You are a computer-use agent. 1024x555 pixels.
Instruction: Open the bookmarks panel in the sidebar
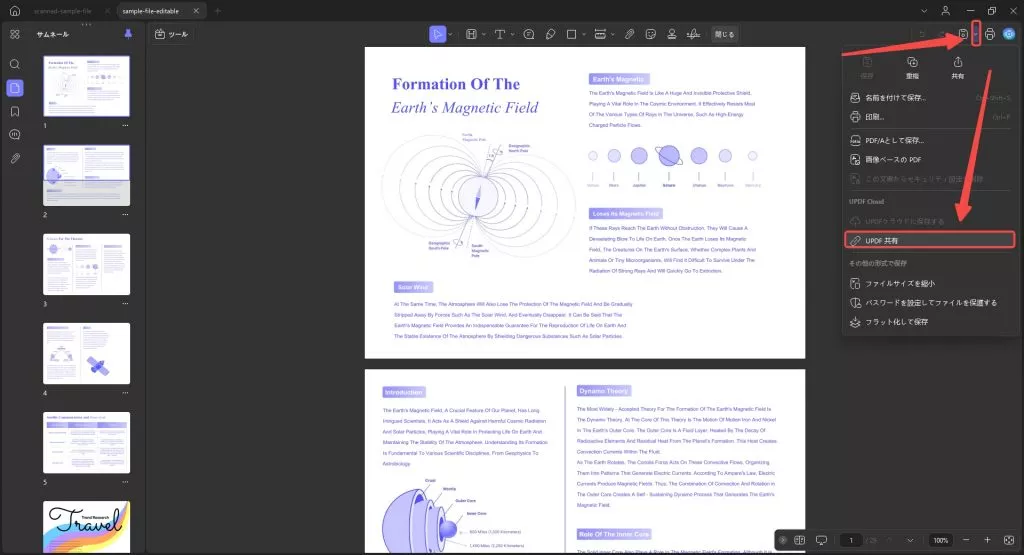point(14,111)
